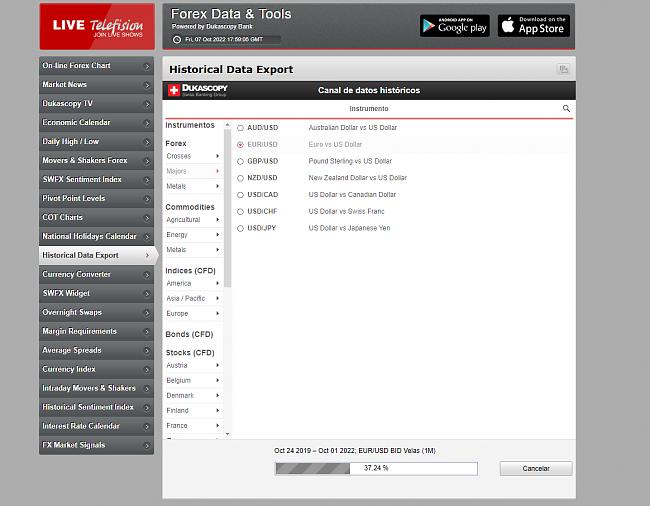The image size is (650, 506).
Task: Expand Commodities Energy category
Action: [193, 235]
